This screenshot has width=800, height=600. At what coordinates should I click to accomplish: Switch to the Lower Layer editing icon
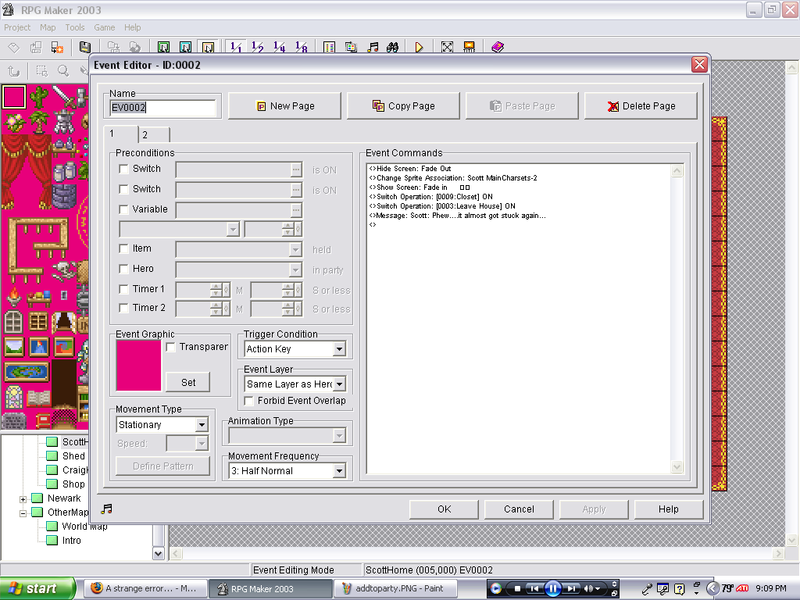click(164, 47)
